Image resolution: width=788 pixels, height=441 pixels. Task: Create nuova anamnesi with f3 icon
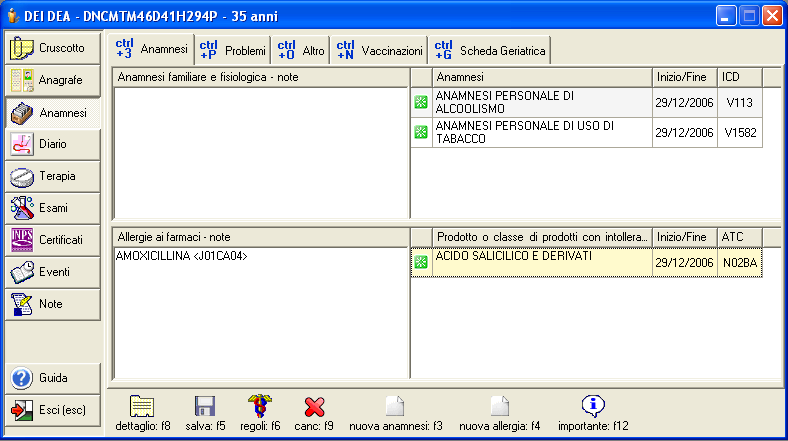pos(396,405)
